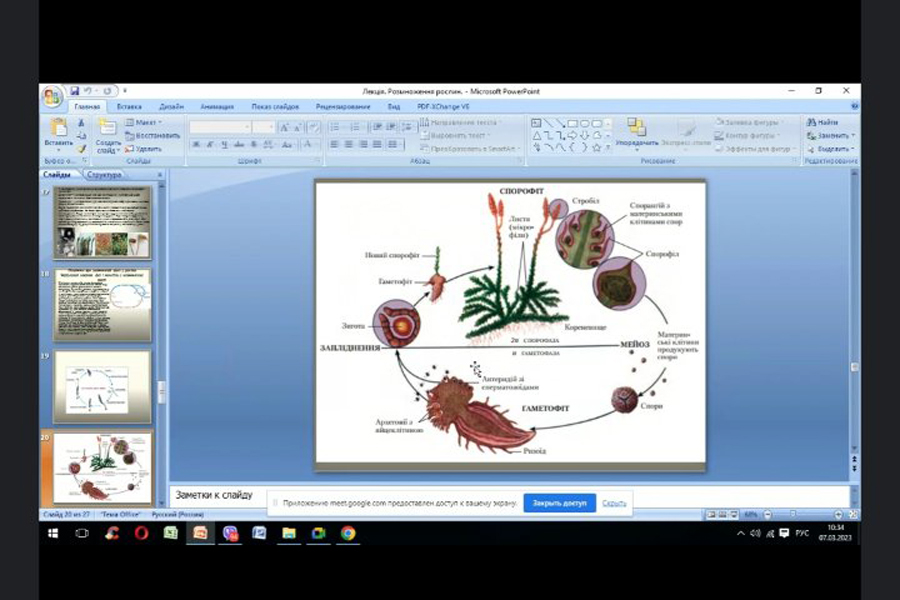Open the font name combo box
The width and height of the screenshot is (900, 600).
click(x=219, y=127)
